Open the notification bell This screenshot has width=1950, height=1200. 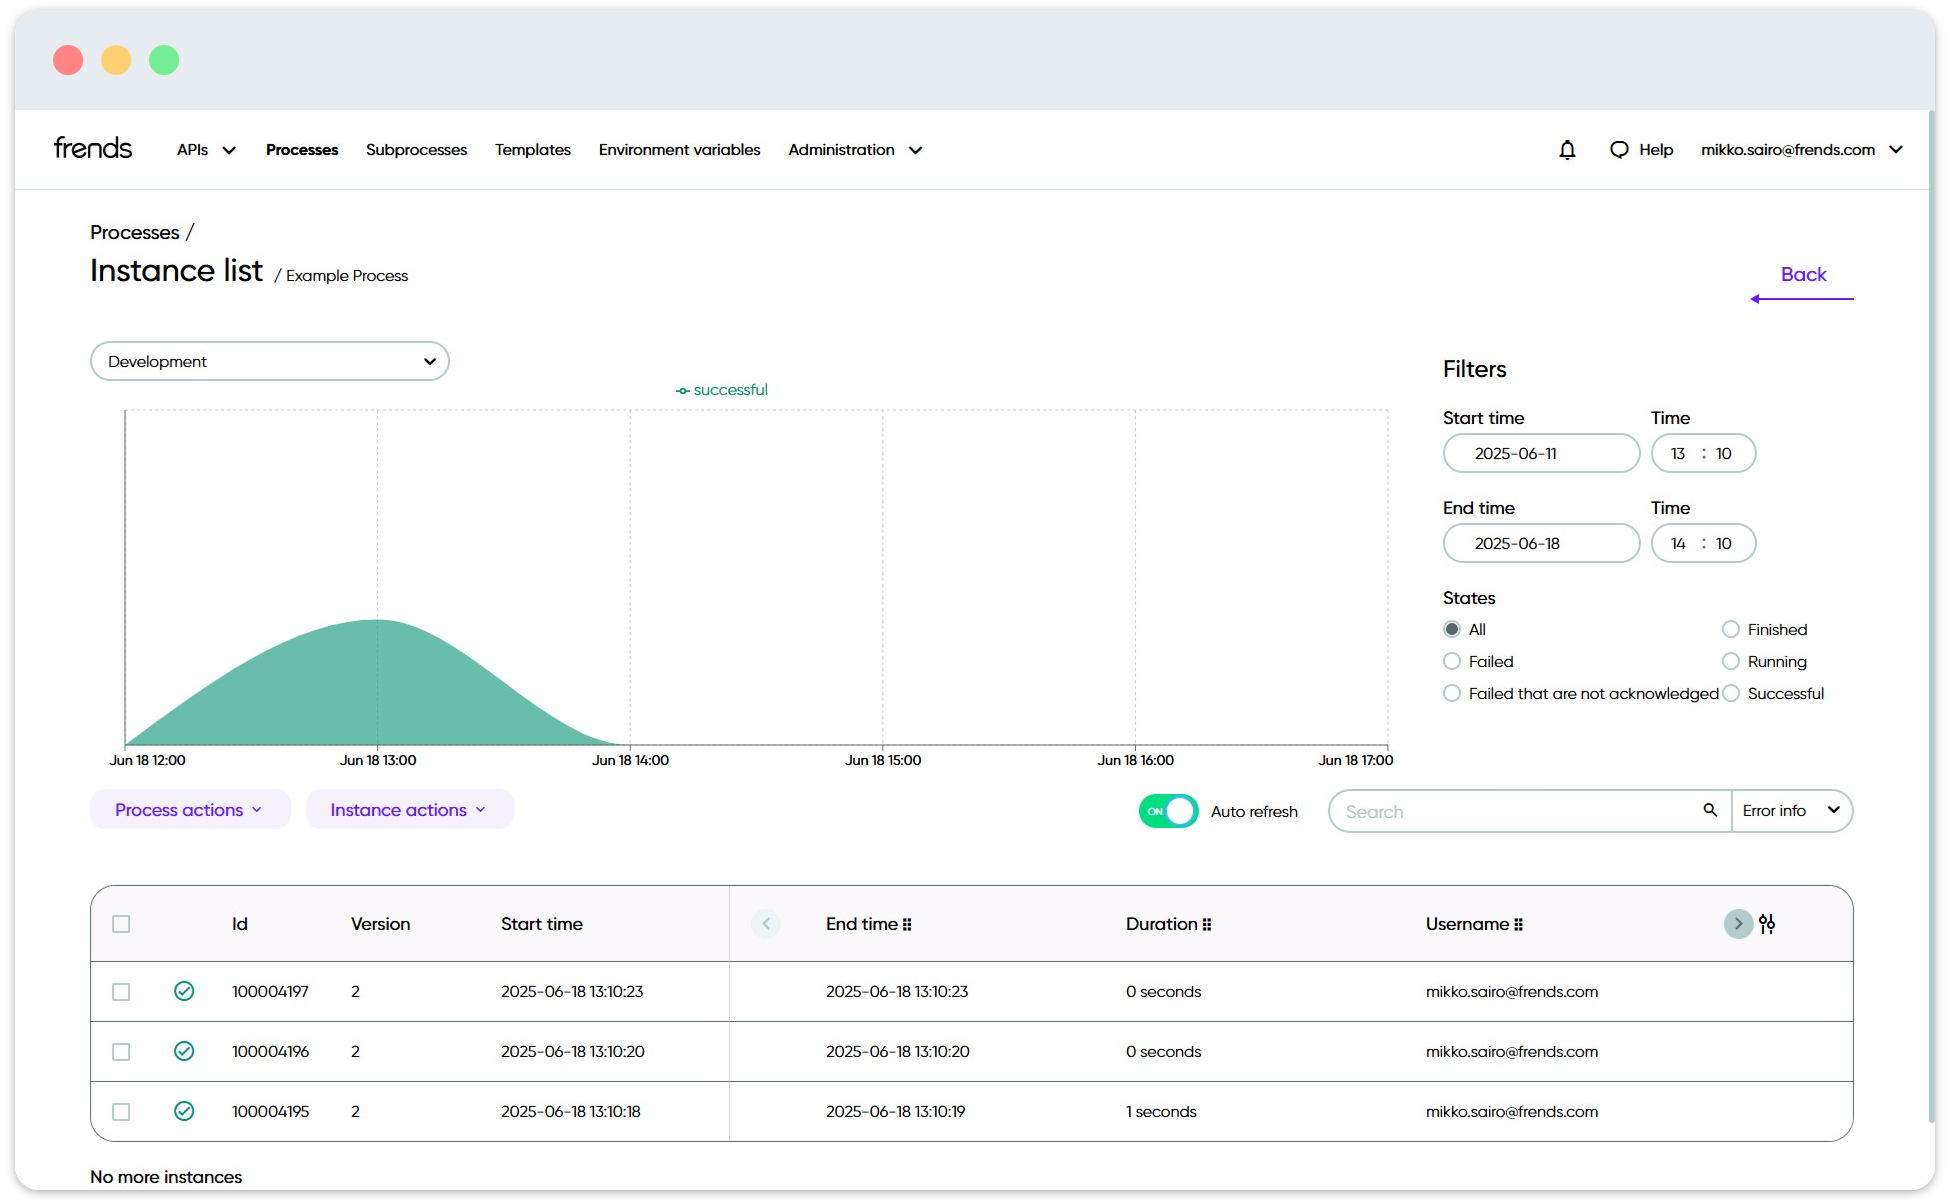click(1567, 149)
